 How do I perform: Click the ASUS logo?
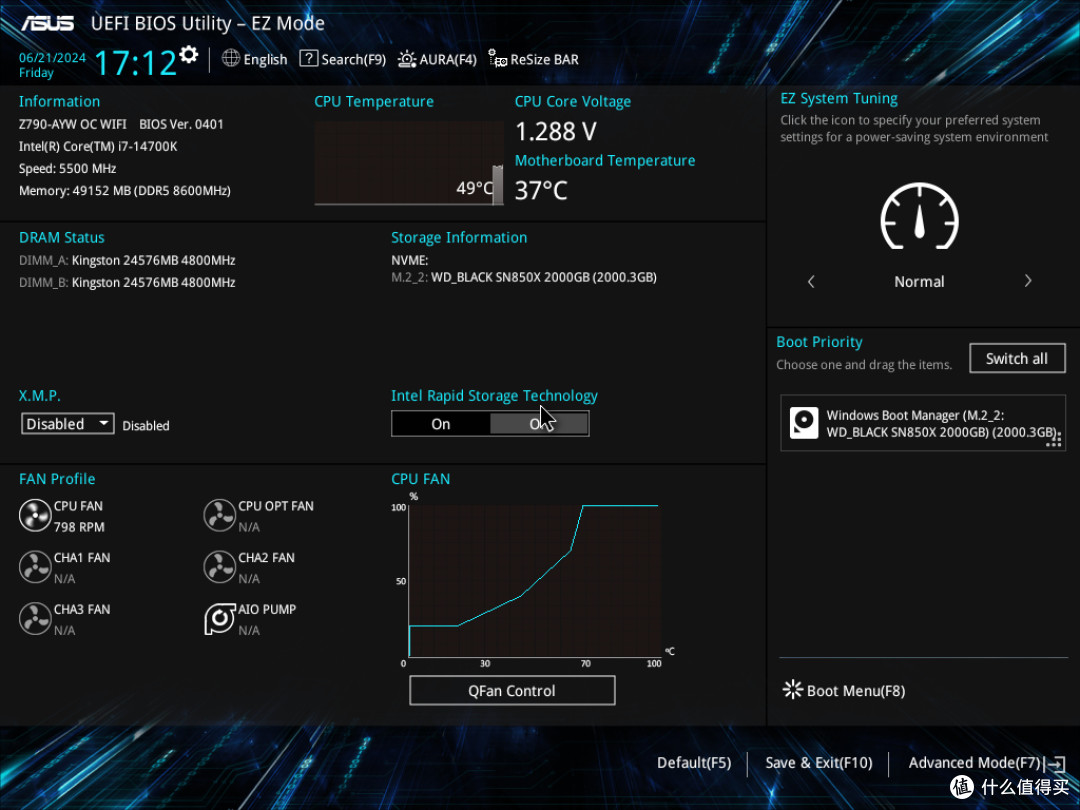[47, 23]
